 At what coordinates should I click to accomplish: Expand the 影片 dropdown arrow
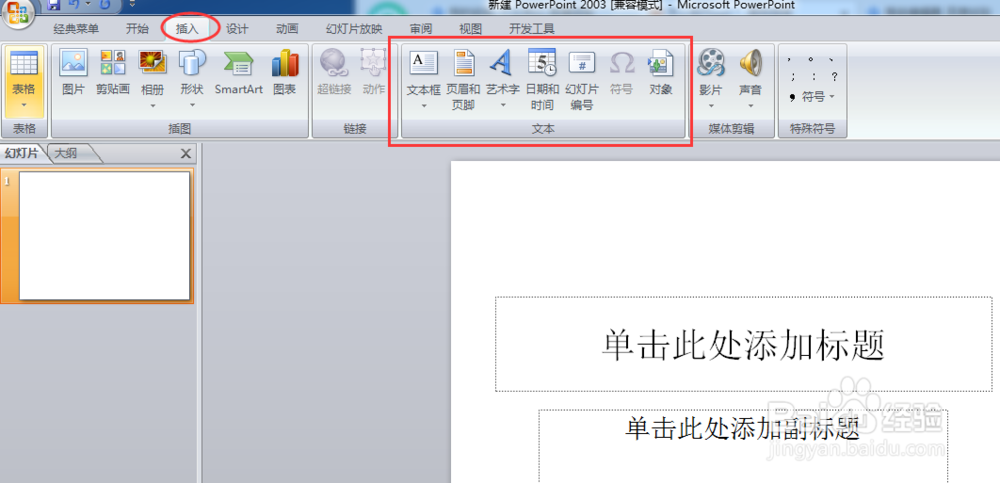(710, 106)
